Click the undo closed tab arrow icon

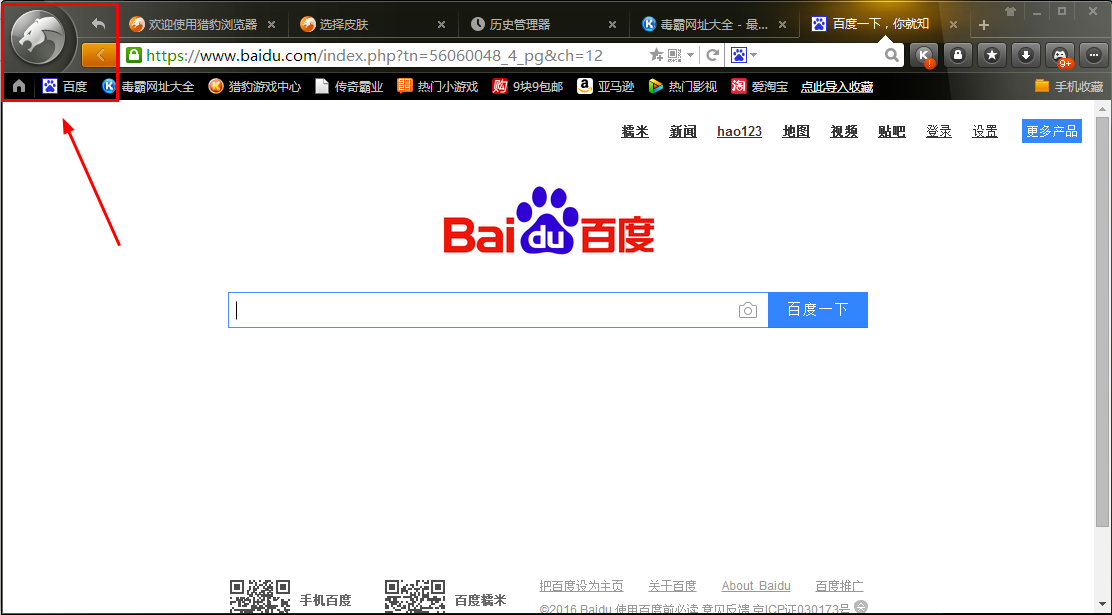(x=98, y=23)
